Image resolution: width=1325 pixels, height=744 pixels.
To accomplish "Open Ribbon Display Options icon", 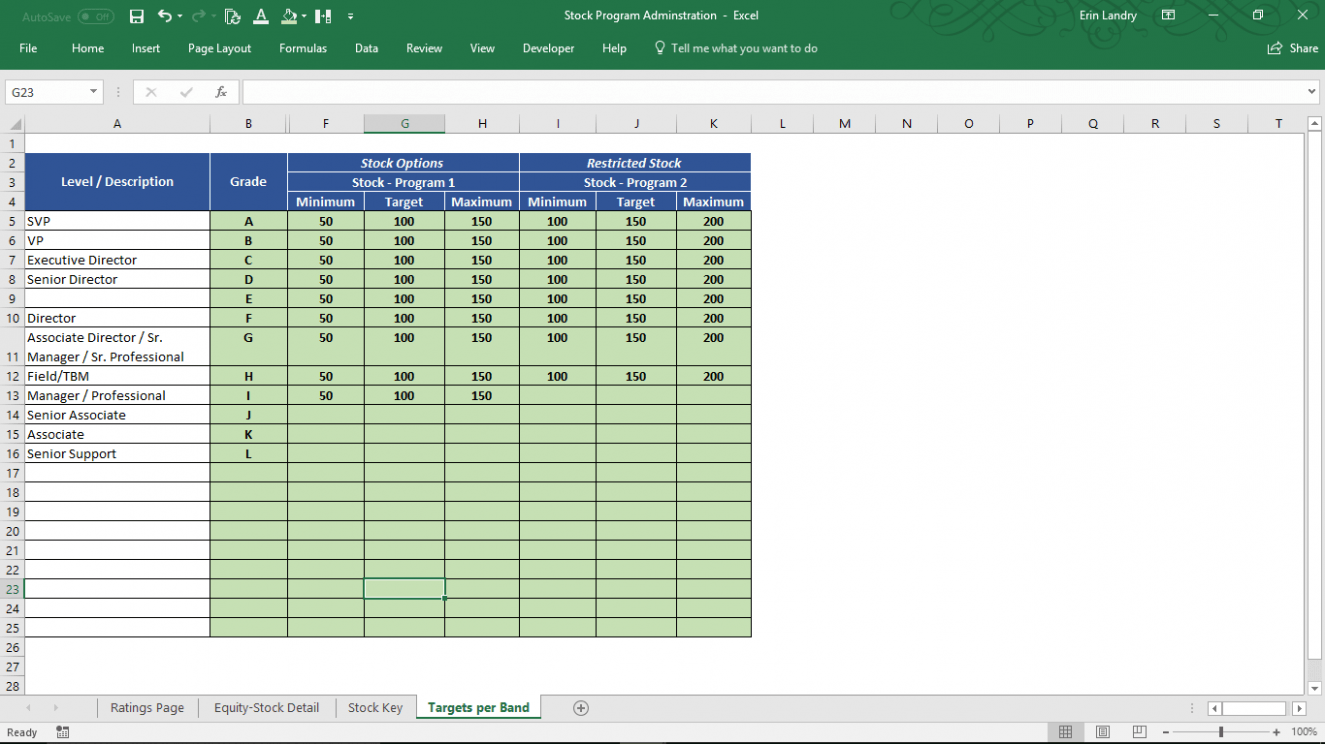I will (1168, 16).
